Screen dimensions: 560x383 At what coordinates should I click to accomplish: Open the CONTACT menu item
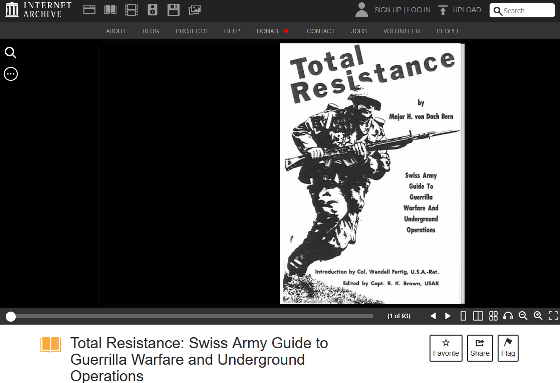click(x=320, y=31)
